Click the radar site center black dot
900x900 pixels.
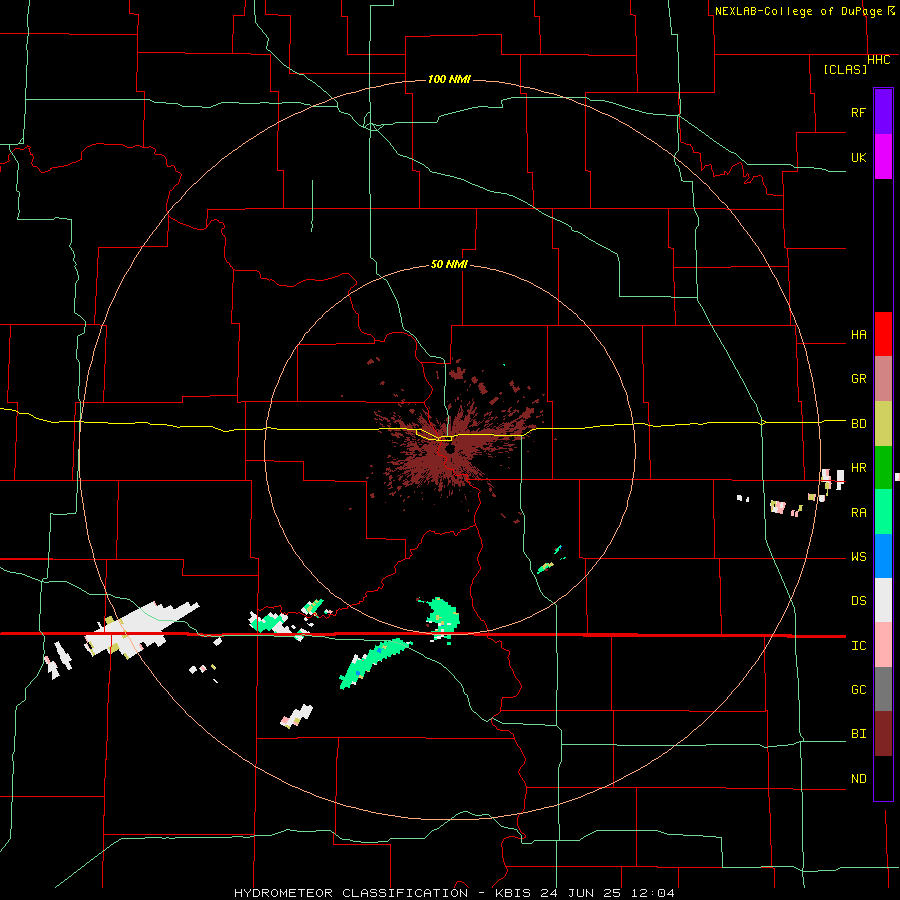click(x=449, y=448)
